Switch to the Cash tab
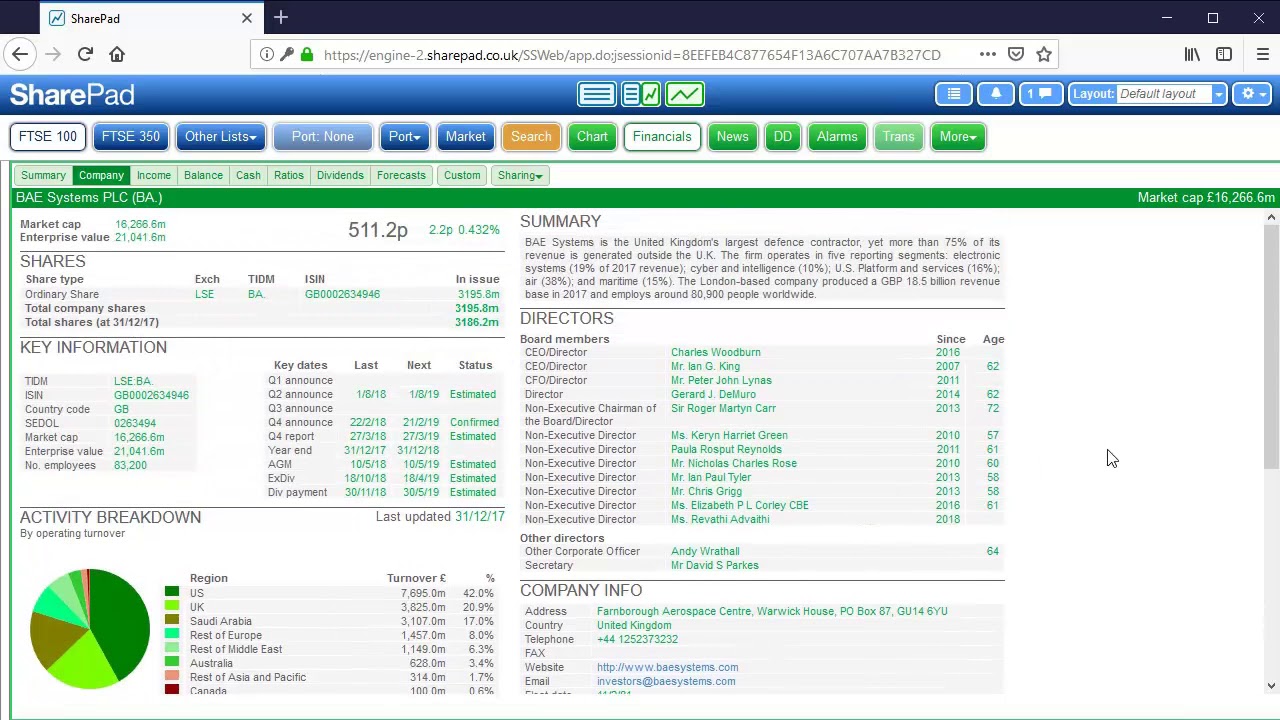1280x720 pixels. click(248, 175)
